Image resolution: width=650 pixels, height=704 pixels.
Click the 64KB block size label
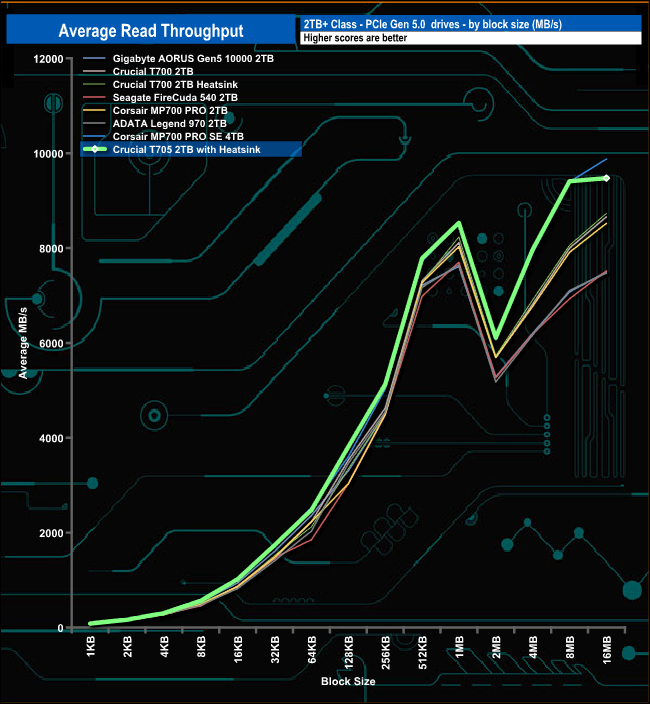312,649
